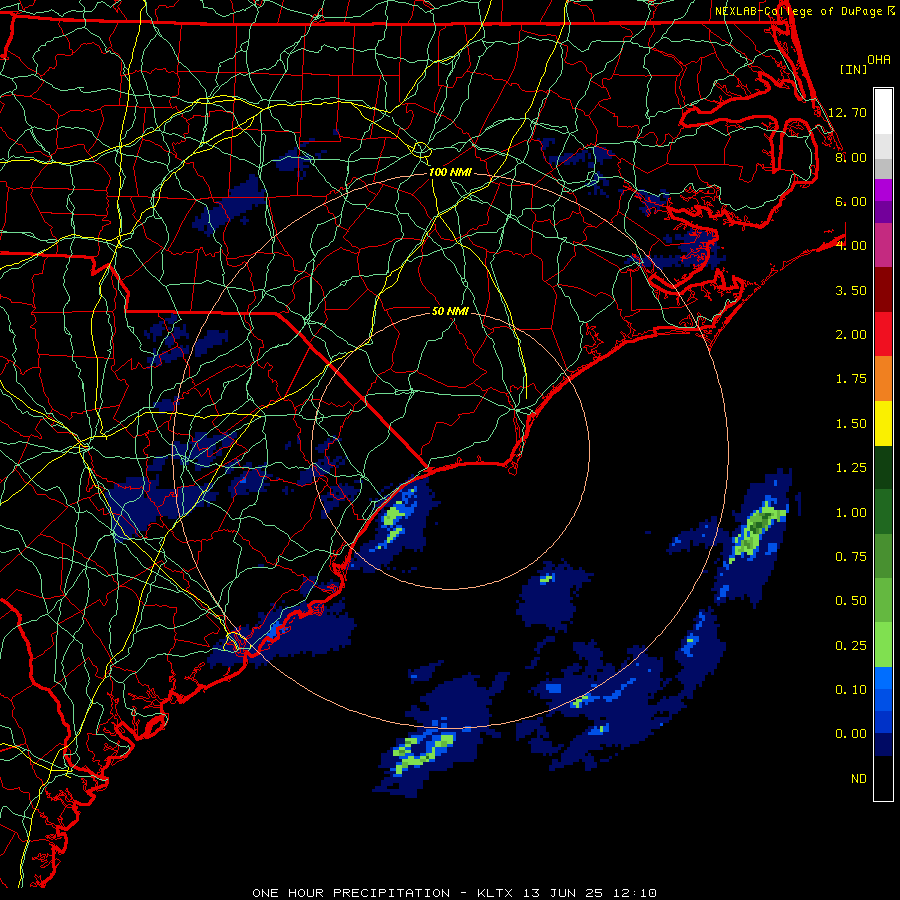900x900 pixels.
Task: Click the 4.00 legend value
Action: coord(851,246)
